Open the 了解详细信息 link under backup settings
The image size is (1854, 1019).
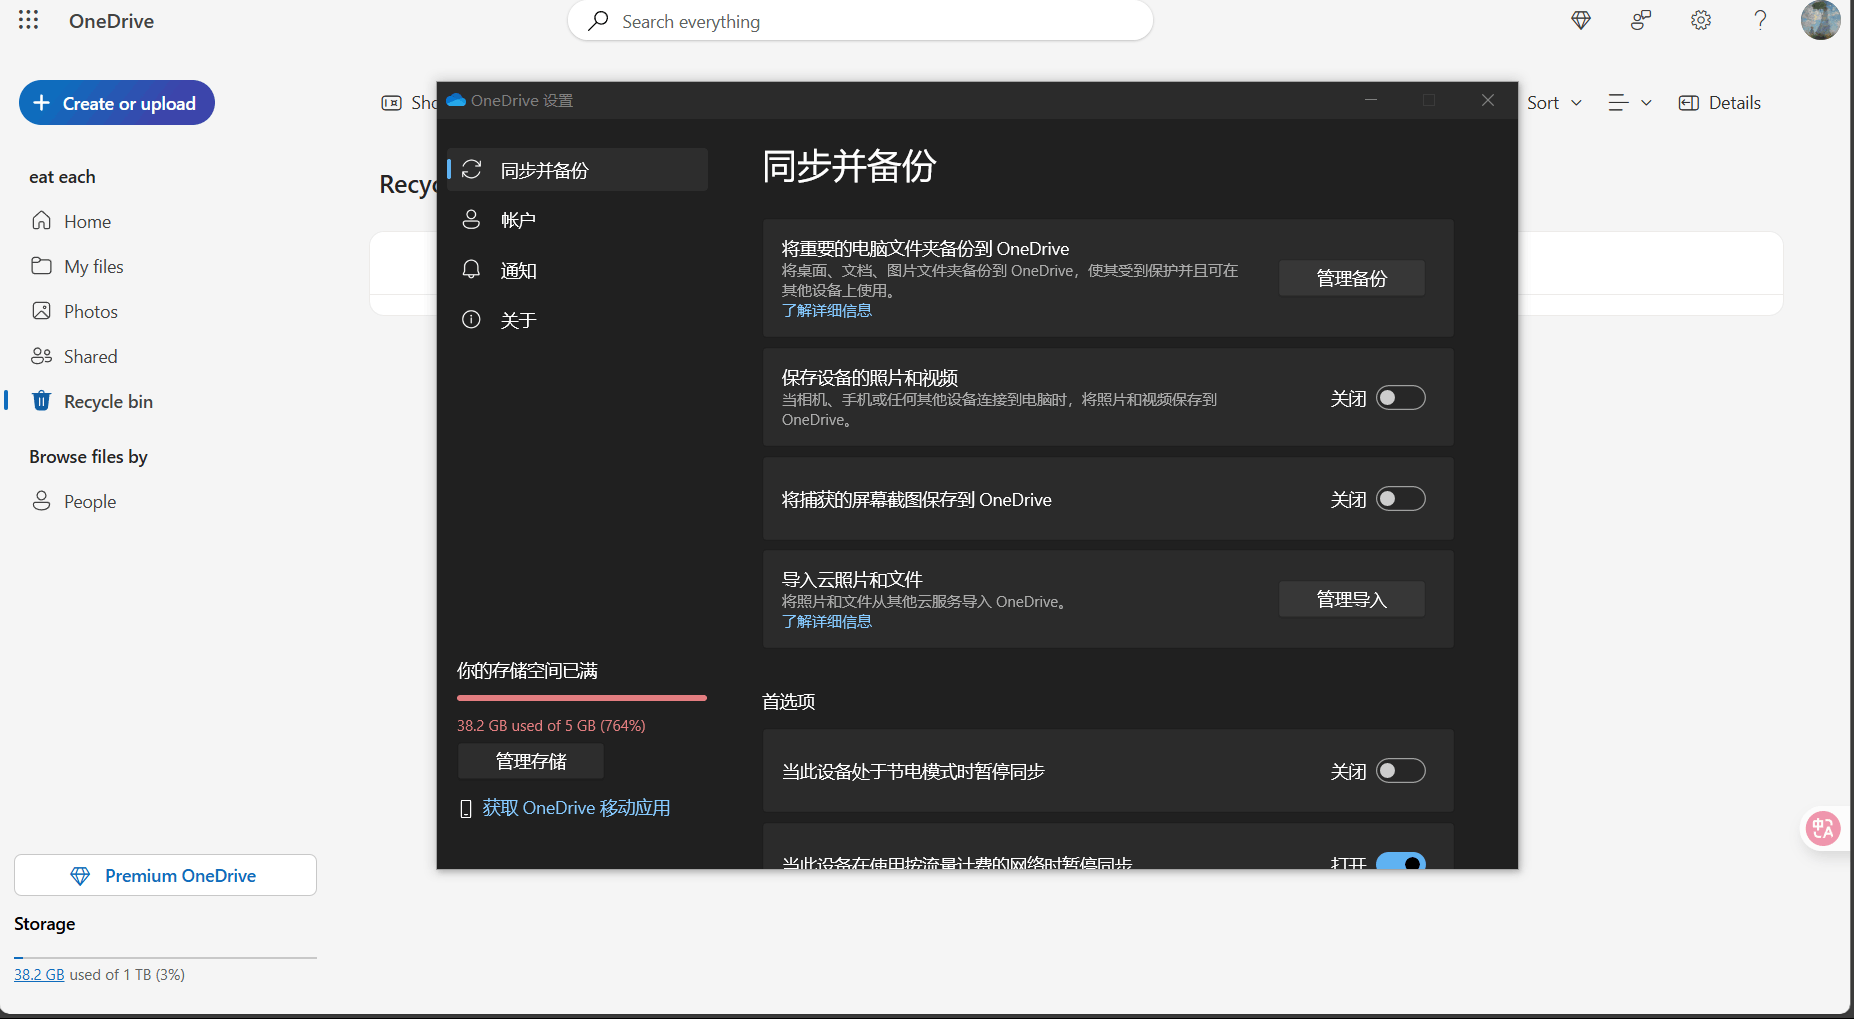click(x=826, y=310)
